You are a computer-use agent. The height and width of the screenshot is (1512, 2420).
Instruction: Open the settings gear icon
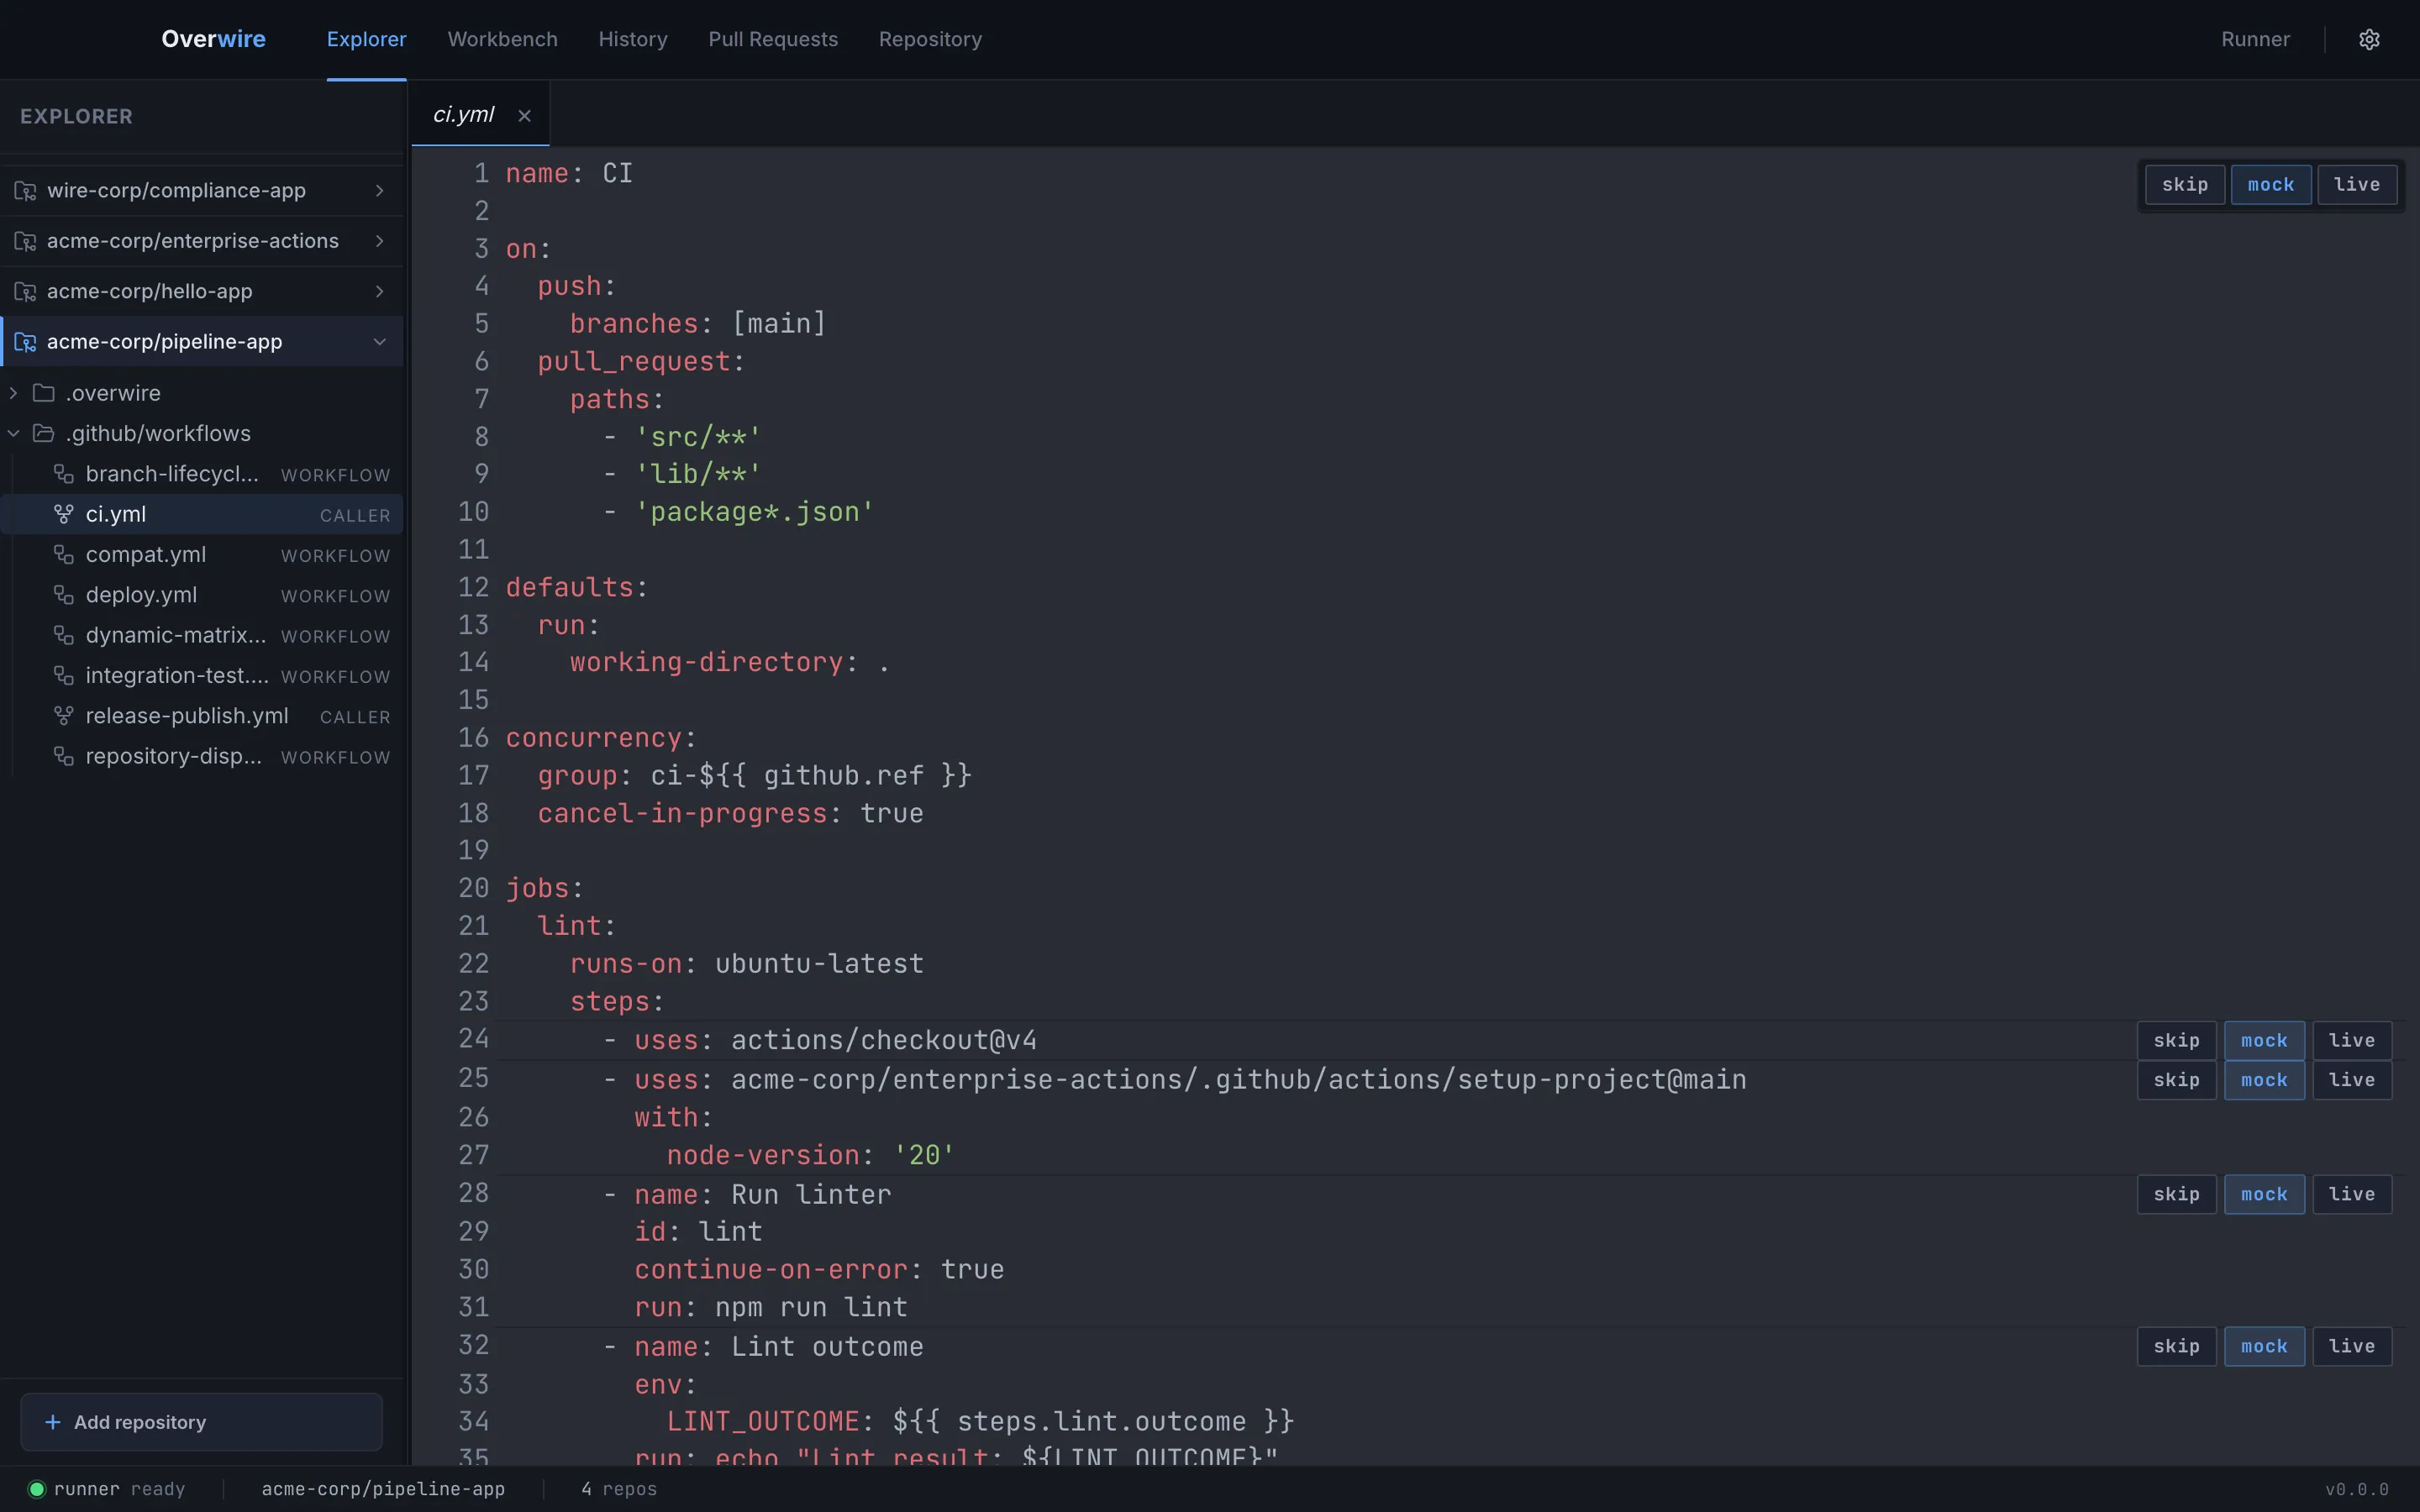tap(2369, 39)
